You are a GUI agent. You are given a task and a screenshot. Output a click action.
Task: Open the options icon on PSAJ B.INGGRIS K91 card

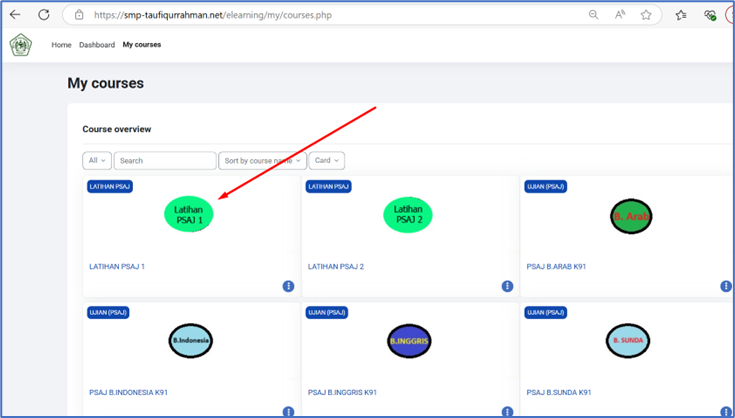coord(507,411)
